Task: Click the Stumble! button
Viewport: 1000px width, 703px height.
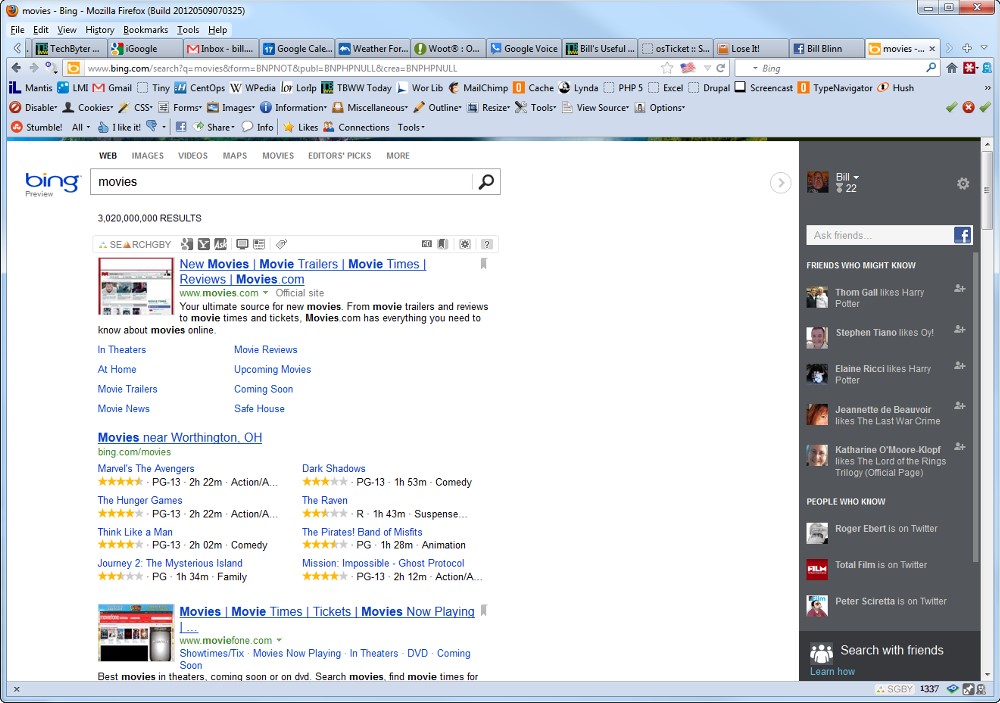Action: tap(37, 127)
